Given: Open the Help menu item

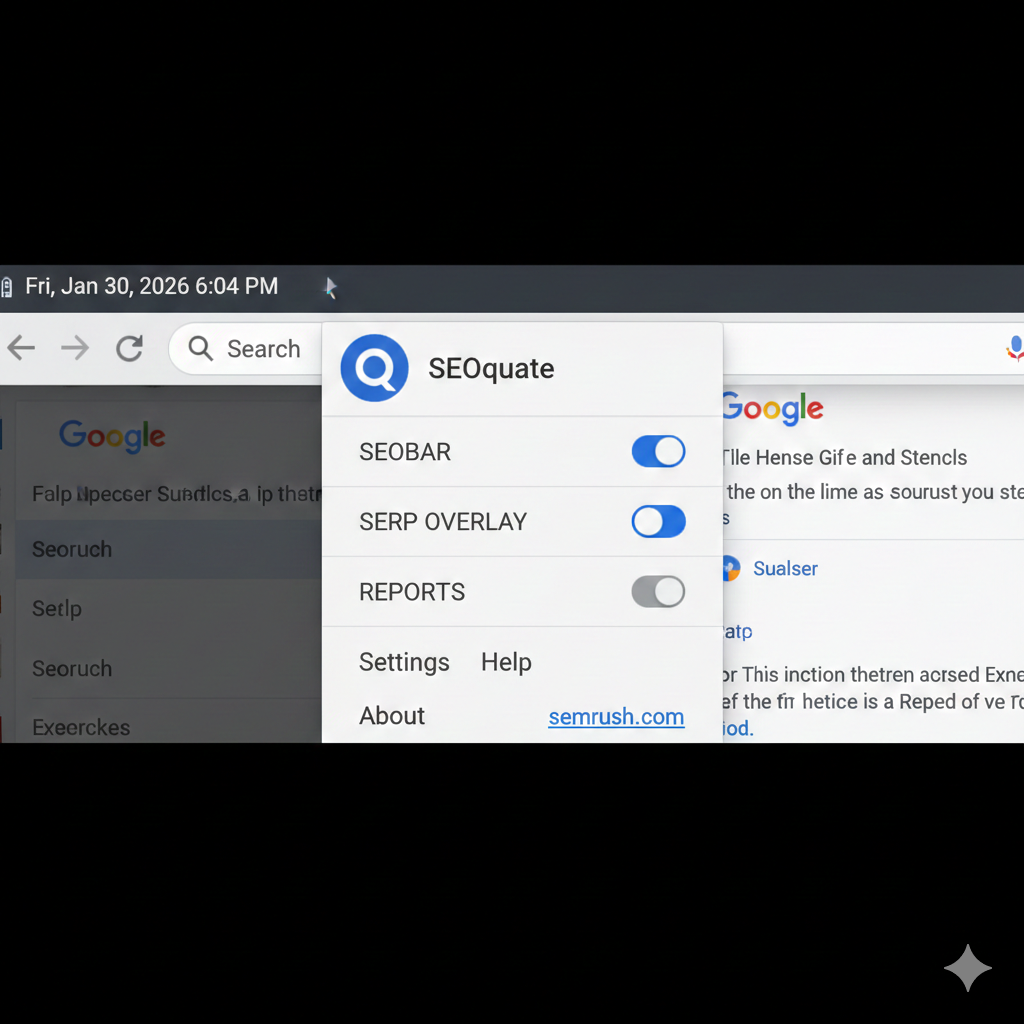Looking at the screenshot, I should tap(506, 662).
